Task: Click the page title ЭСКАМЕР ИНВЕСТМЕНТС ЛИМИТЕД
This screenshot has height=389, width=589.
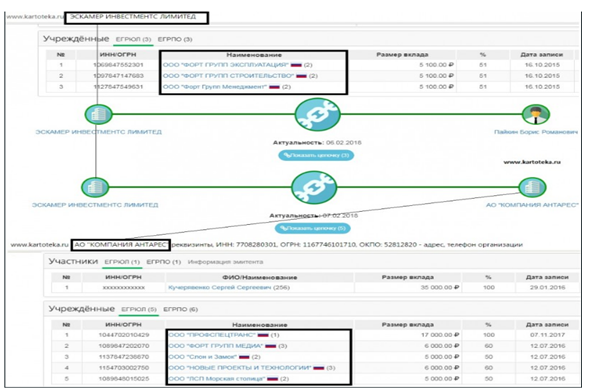Action: click(x=133, y=17)
